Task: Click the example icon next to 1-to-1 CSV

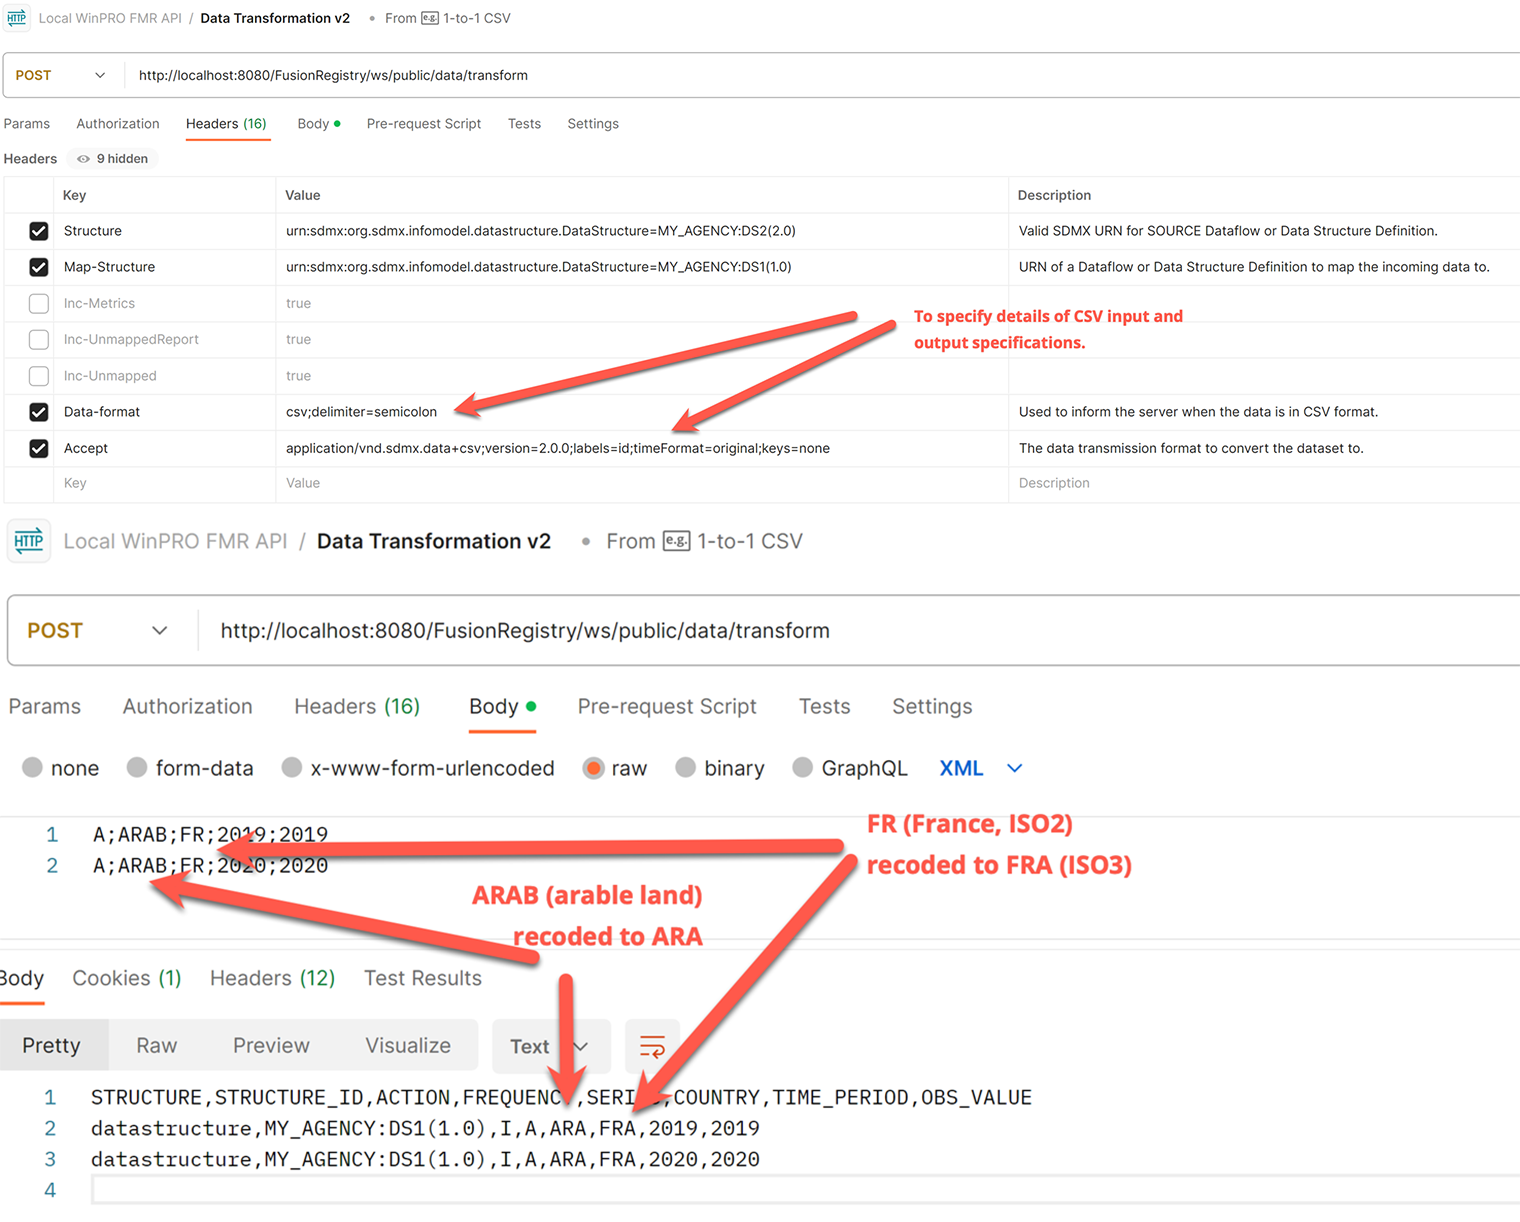Action: (676, 541)
